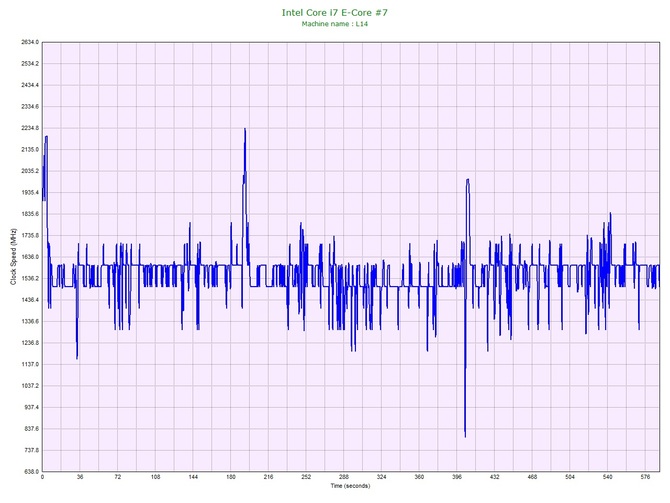This screenshot has width=670, height=503.
Task: Click the 252 seconds x-axis label
Action: (x=306, y=477)
